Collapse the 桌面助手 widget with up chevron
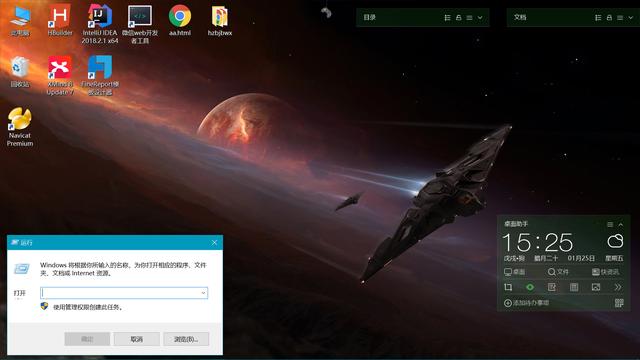The width and height of the screenshot is (640, 360). point(621,224)
